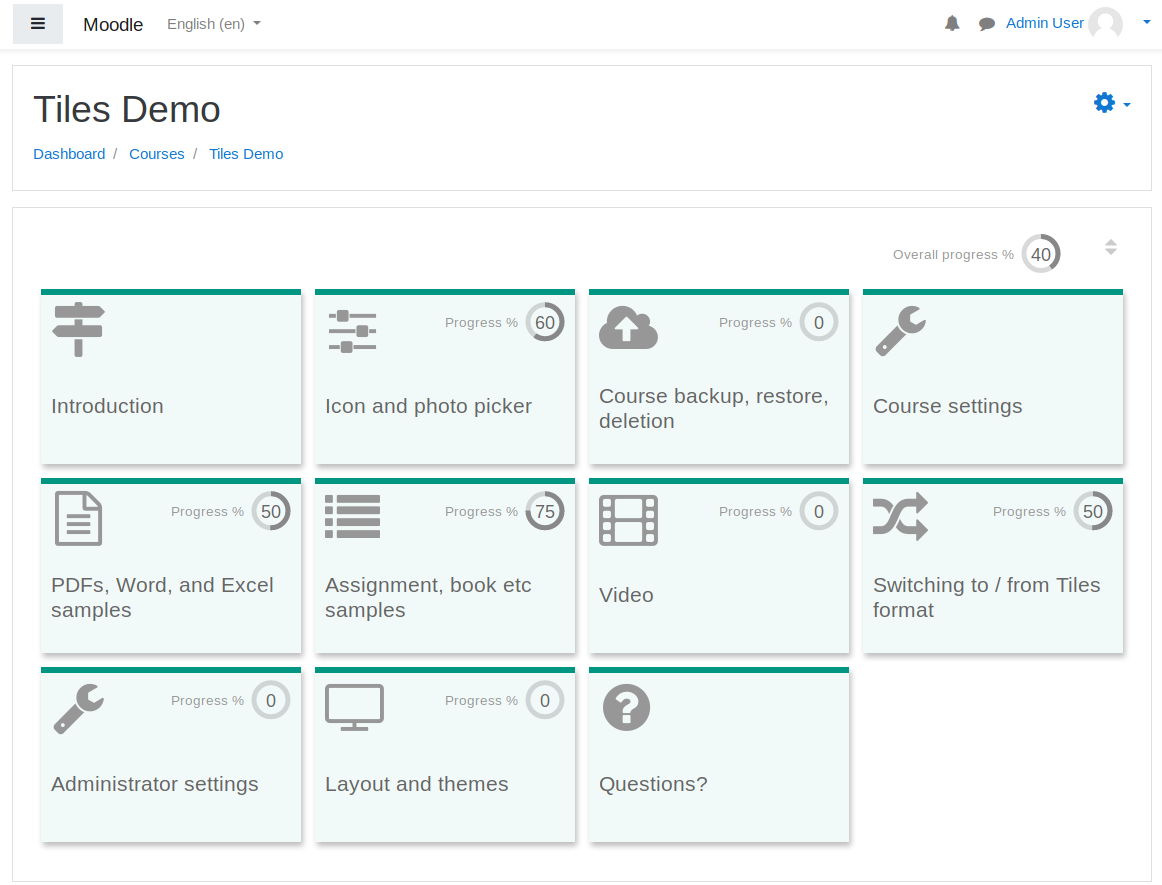The width and height of the screenshot is (1162, 885).
Task: Click the 60 progress ring on Icon picker
Action: click(545, 322)
